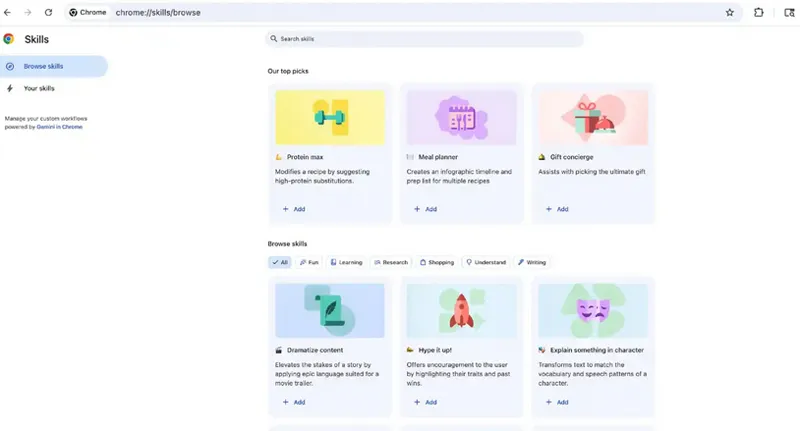The height and width of the screenshot is (431, 800).
Task: Click the compass icon for Browse skills
Action: pyautogui.click(x=10, y=66)
